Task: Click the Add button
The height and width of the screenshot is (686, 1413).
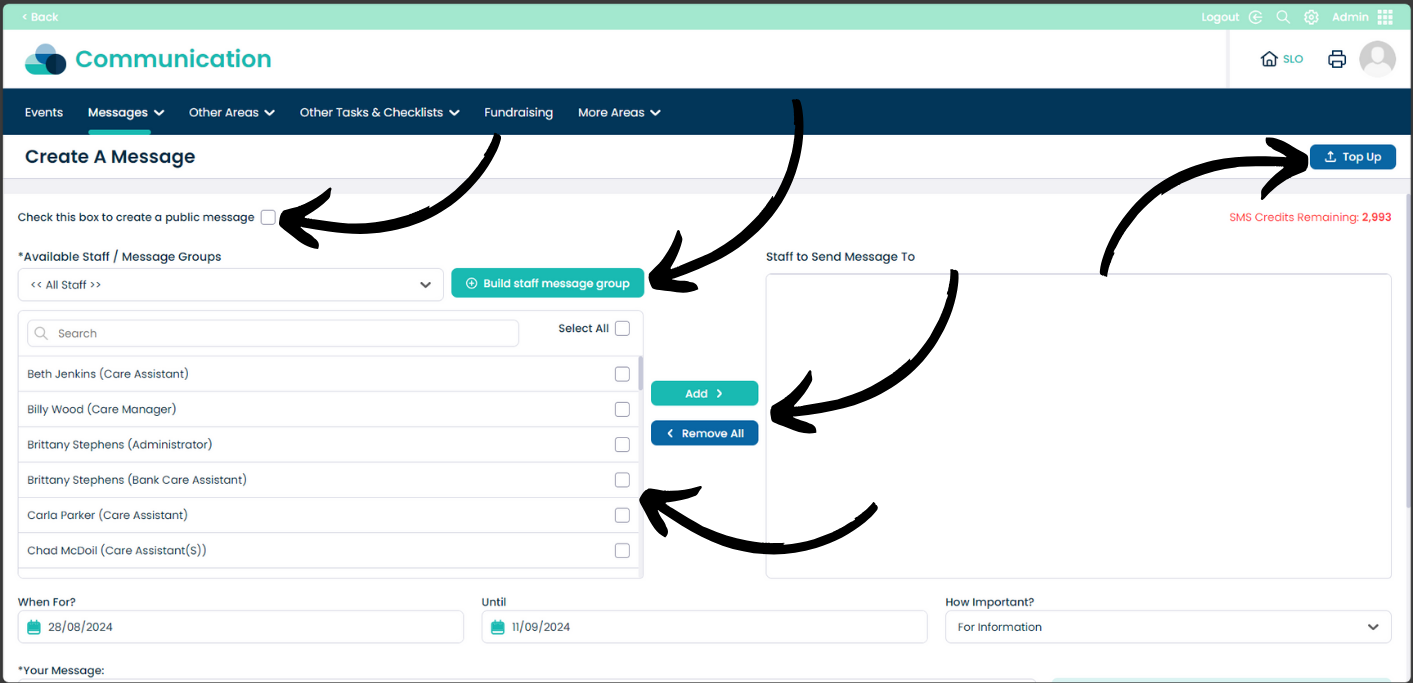Action: coord(704,394)
